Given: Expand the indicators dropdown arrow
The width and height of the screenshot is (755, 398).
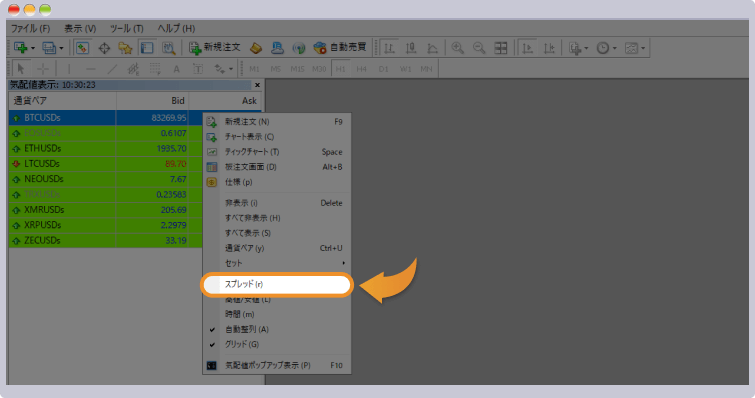Looking at the screenshot, I should (586, 48).
